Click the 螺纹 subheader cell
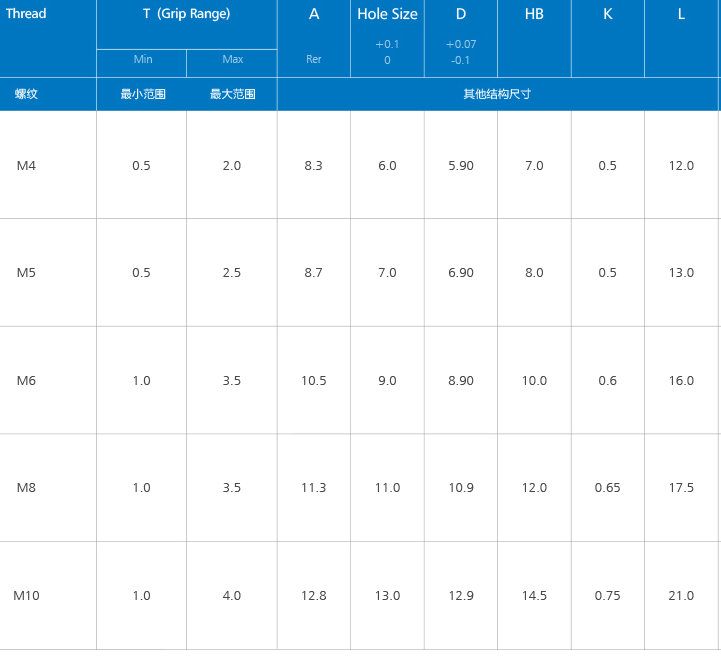721x657 pixels. (26, 94)
